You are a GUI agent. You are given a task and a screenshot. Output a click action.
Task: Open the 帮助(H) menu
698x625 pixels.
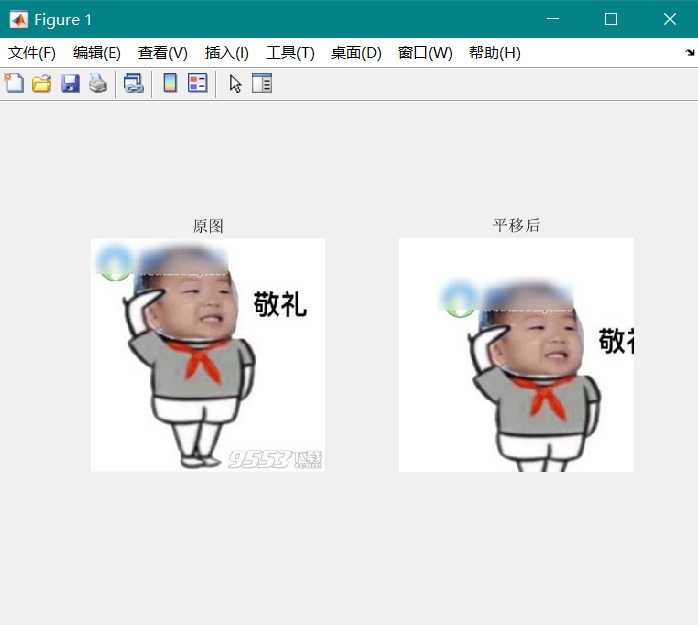point(495,53)
